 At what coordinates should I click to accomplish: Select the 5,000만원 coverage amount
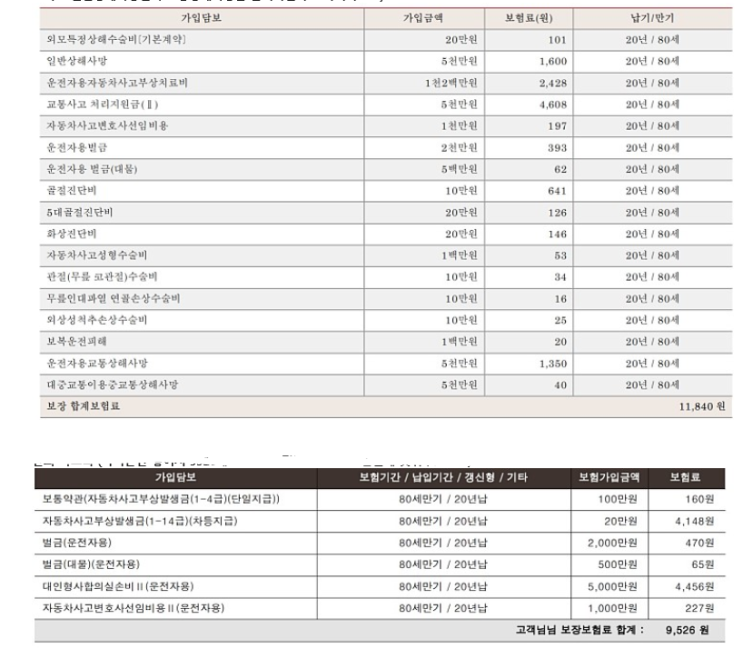click(x=613, y=586)
